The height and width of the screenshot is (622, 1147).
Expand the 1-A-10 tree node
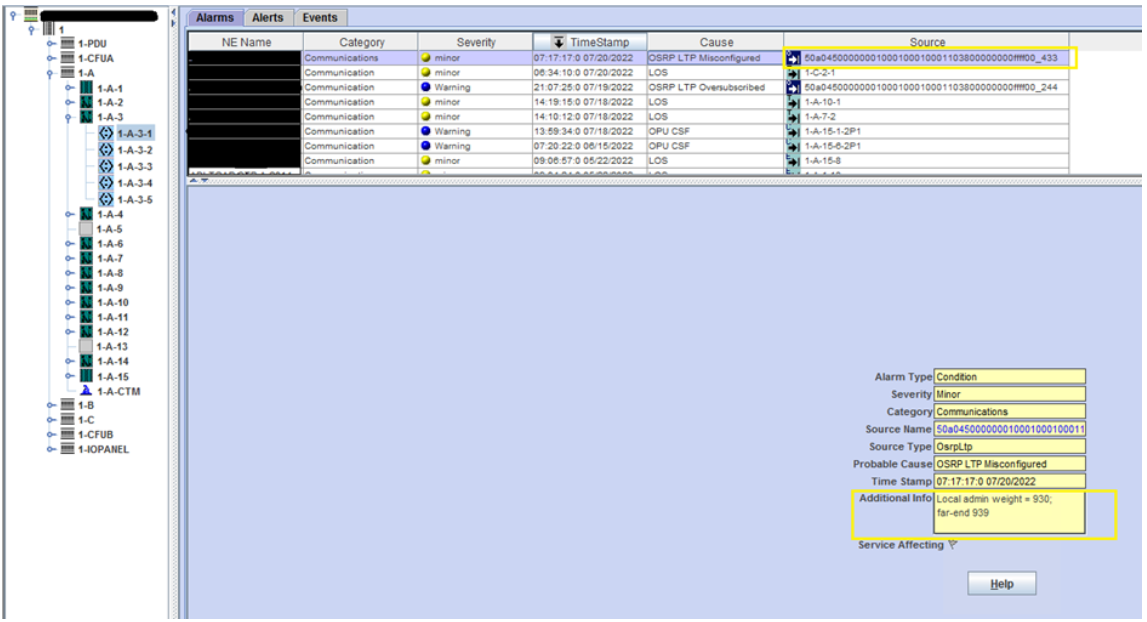tap(69, 302)
